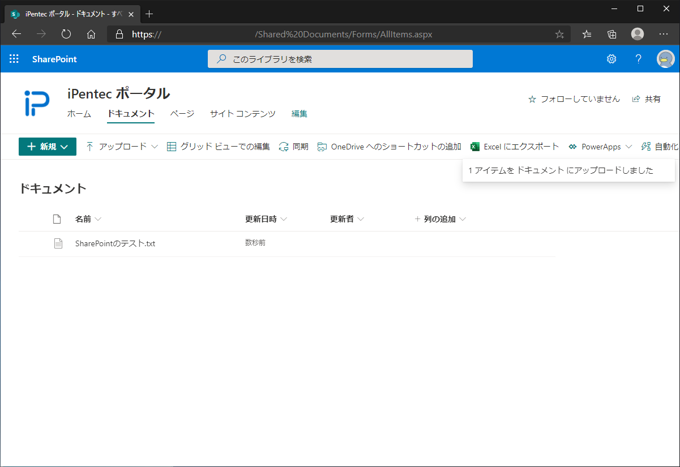
Task: Click the site padlock icon
Action: 119,34
